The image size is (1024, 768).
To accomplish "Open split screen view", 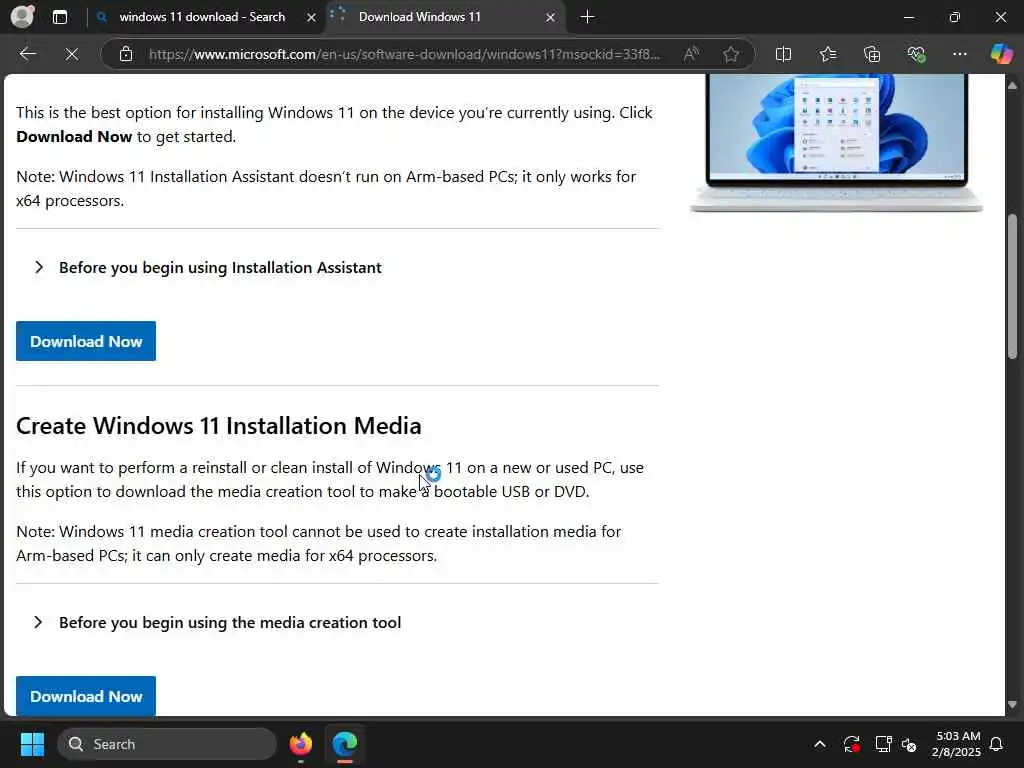I will tap(783, 54).
